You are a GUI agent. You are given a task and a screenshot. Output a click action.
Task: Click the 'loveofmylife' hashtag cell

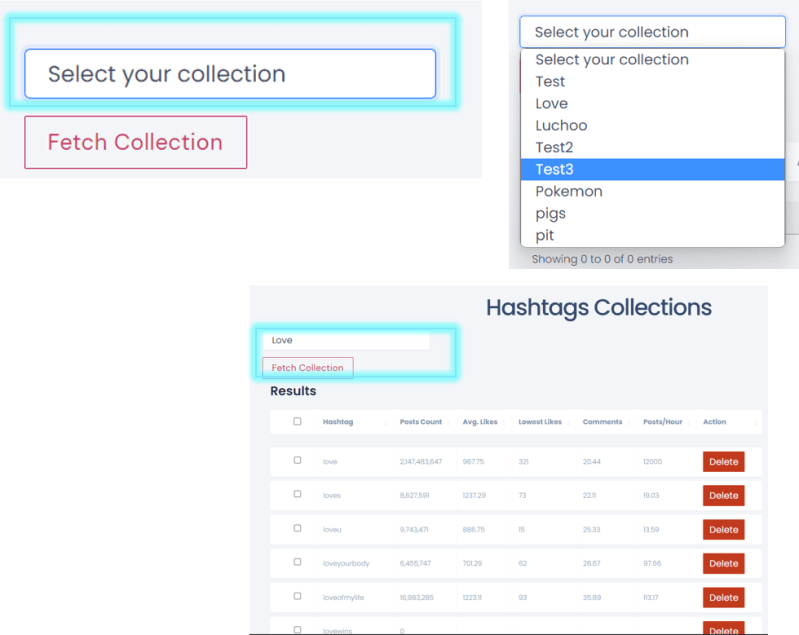343,597
